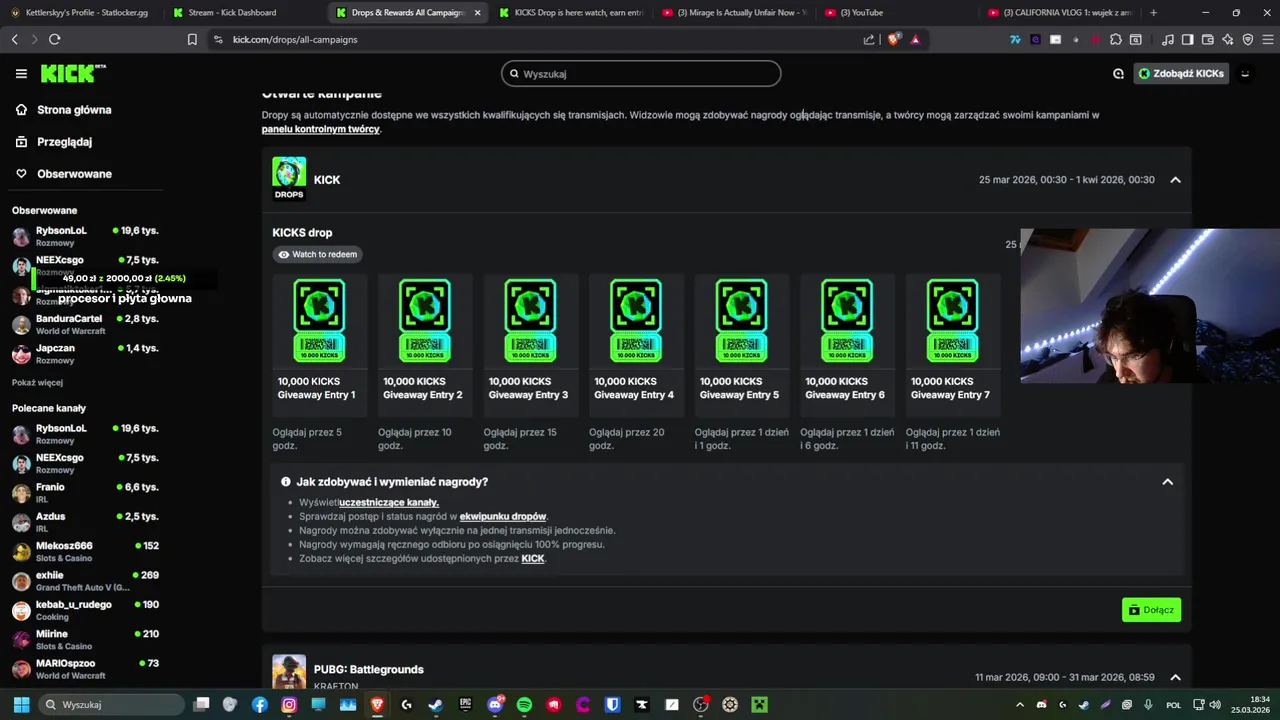1280x720 pixels.
Task: Select the Giveaway Entry 3 reward card
Action: (x=530, y=345)
